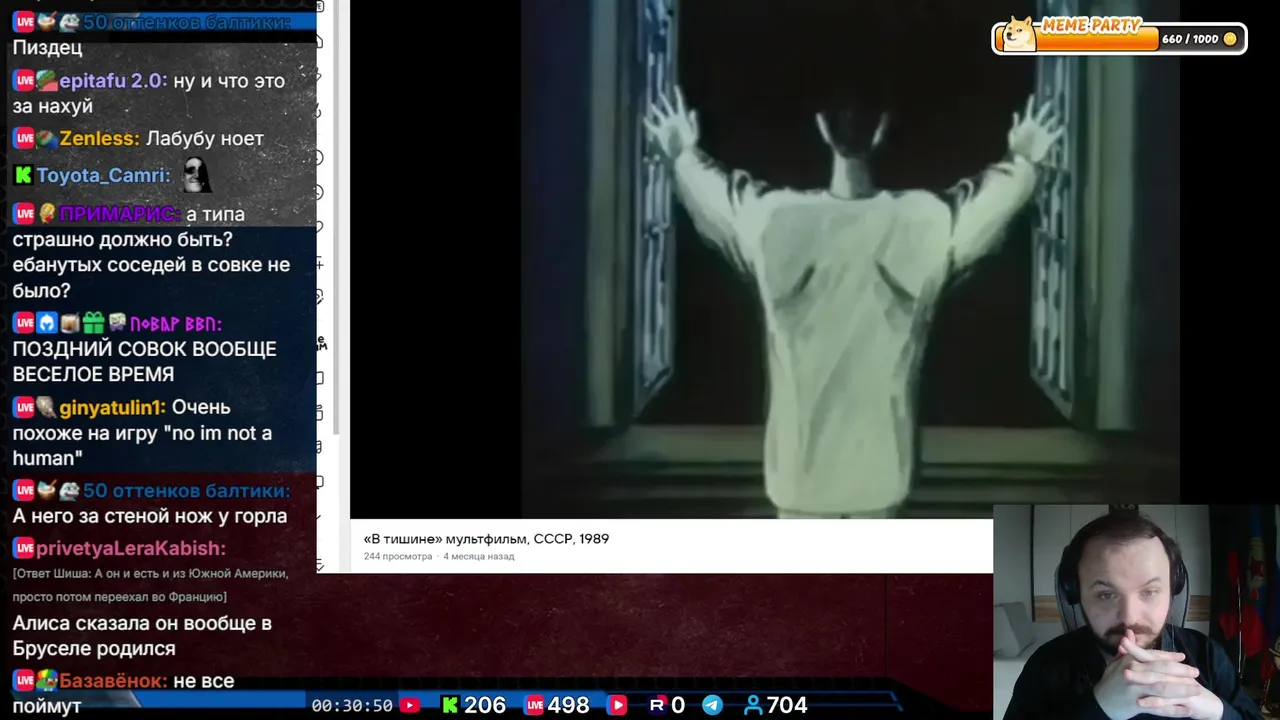Screen dimensions: 1280x720
Task: Click the play-button icon after 498
Action: pyautogui.click(x=617, y=705)
